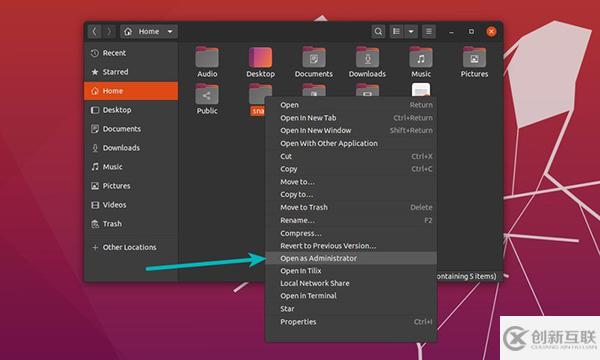Open Music in the sidebar
This screenshot has height=360, width=600.
[x=131, y=167]
